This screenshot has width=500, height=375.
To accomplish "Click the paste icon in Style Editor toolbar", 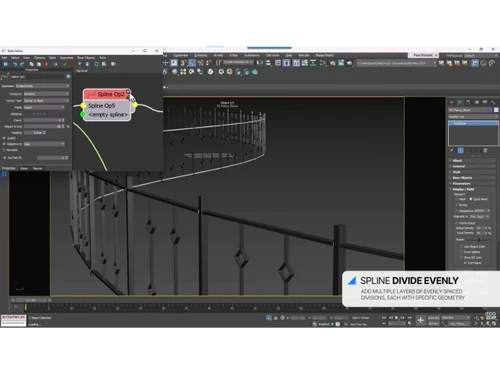I will point(39,64).
